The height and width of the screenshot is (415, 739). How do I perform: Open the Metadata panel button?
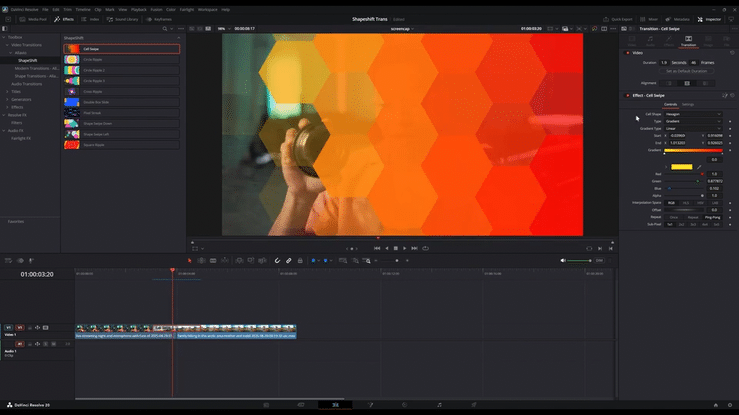tap(677, 19)
